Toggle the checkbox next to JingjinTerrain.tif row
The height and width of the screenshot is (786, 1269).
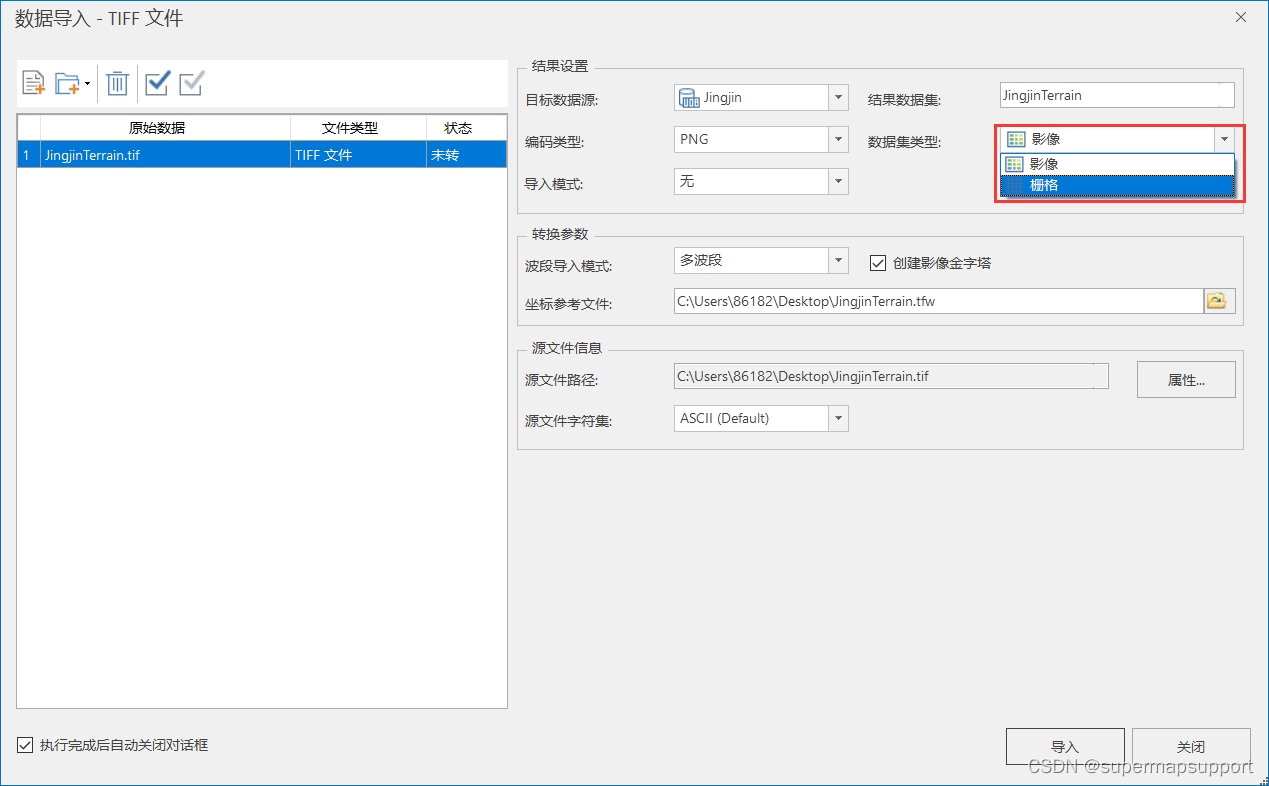26,154
